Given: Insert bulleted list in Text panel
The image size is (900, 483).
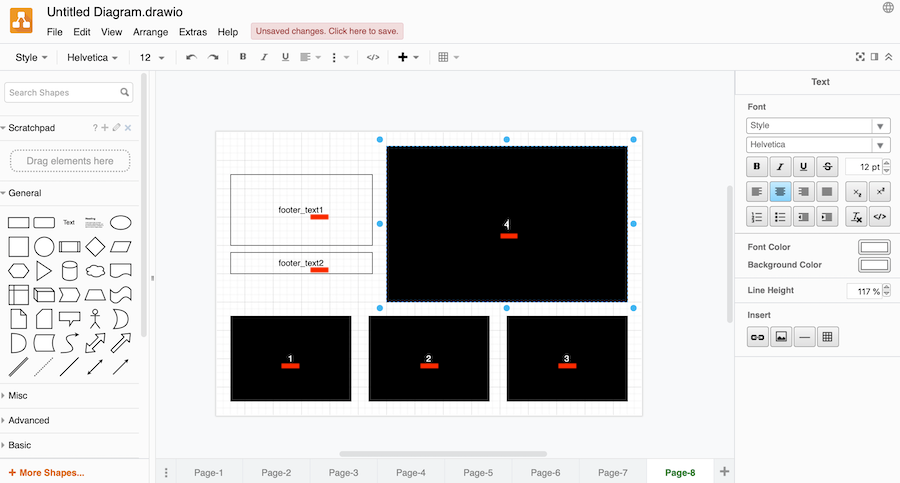Looking at the screenshot, I should tap(780, 217).
